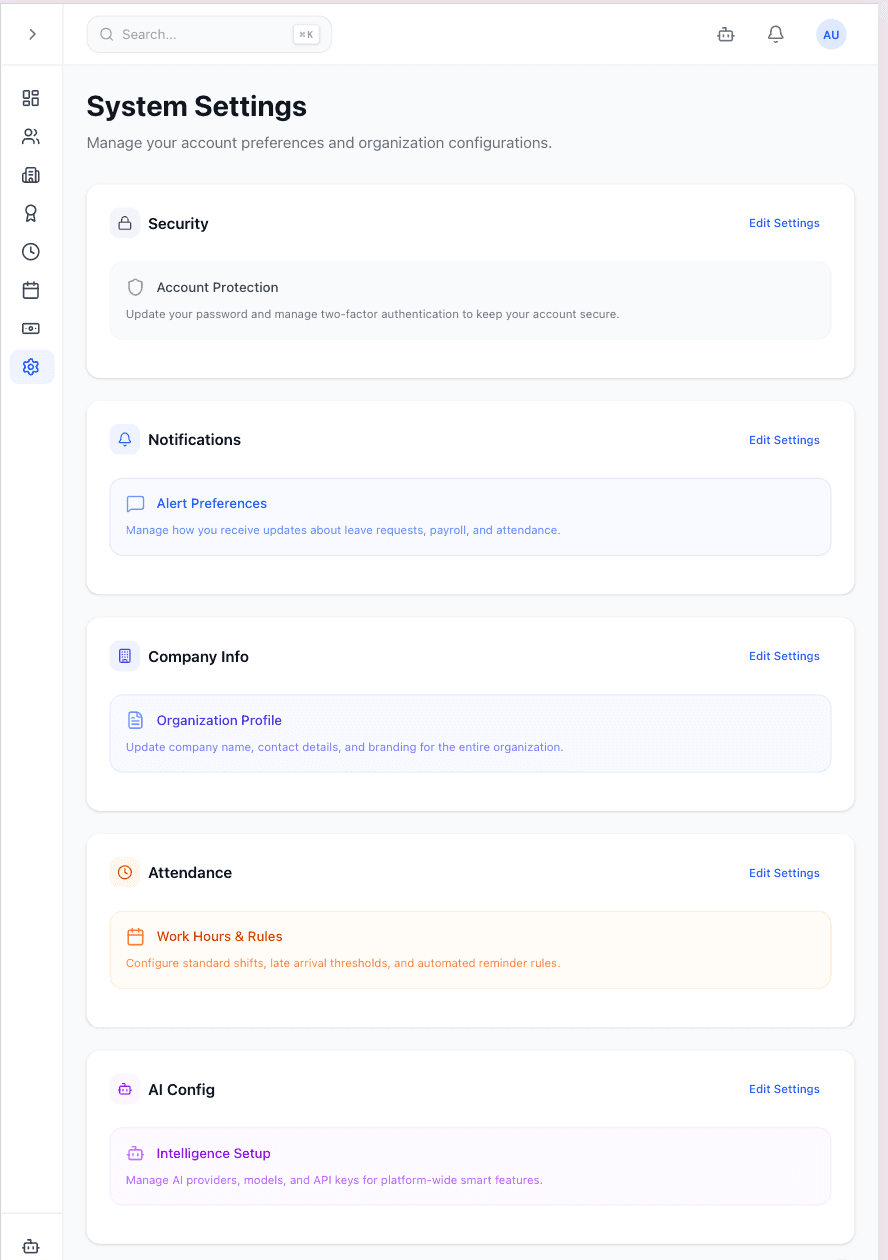The height and width of the screenshot is (1260, 888).
Task: Click Edit Settings for Notifications
Action: 784,440
